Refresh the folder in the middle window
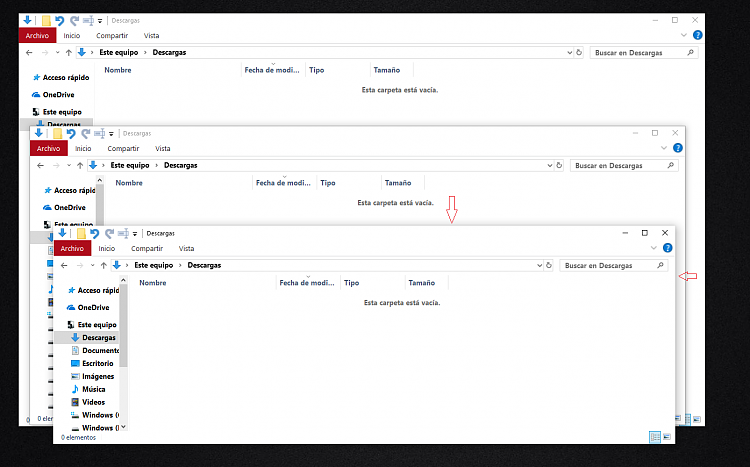750x467 pixels. pos(559,165)
